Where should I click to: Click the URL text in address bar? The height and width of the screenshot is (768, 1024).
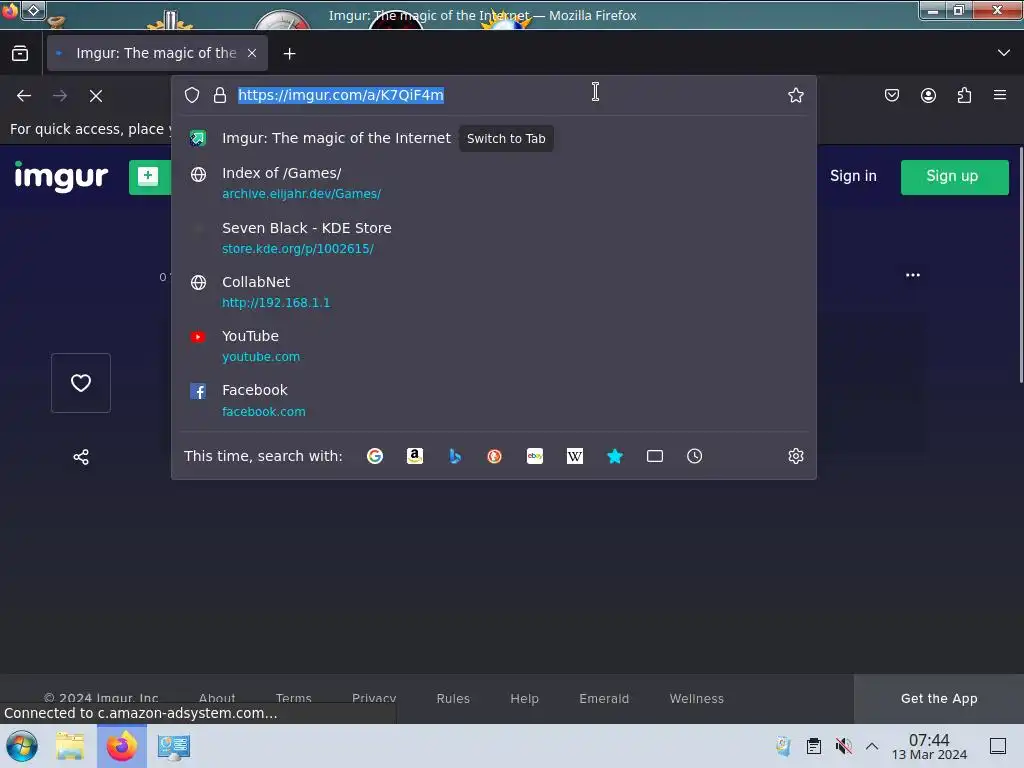pos(341,95)
